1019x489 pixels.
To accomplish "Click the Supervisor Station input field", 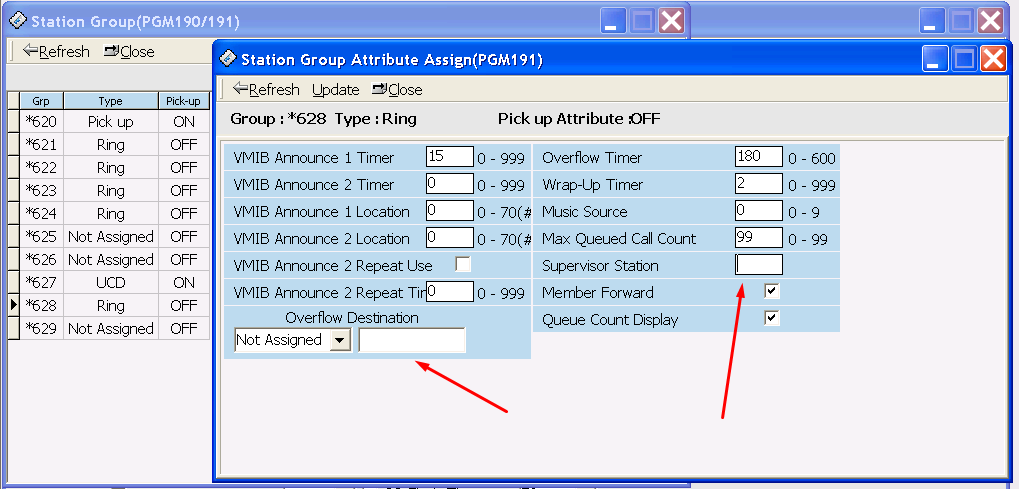I will 759,265.
